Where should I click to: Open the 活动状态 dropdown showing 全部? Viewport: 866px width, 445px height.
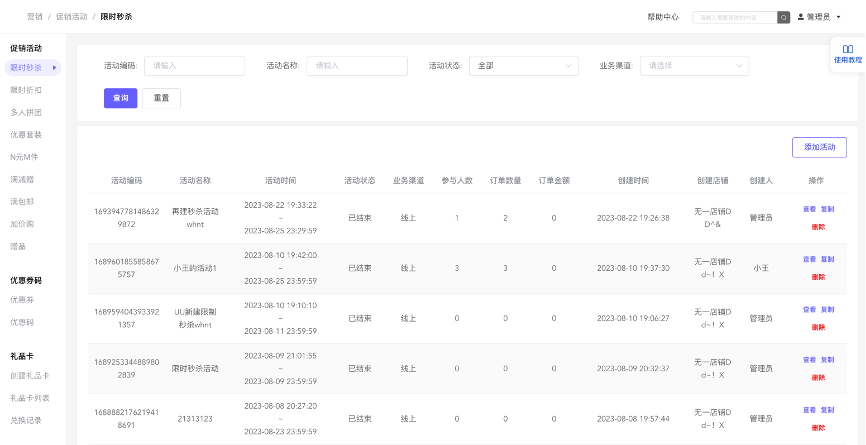(x=523, y=66)
